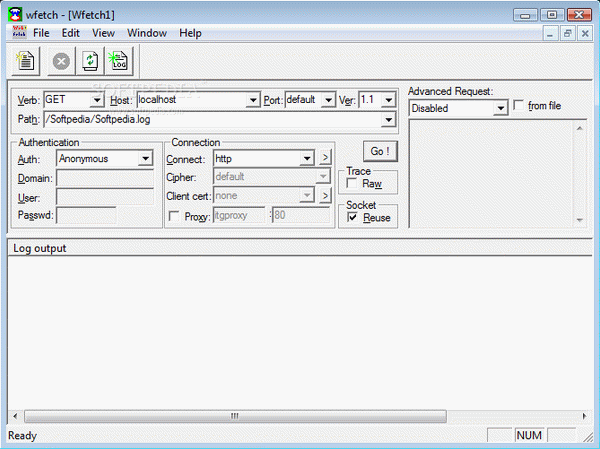Expand the Port dropdown showing default

(328, 100)
